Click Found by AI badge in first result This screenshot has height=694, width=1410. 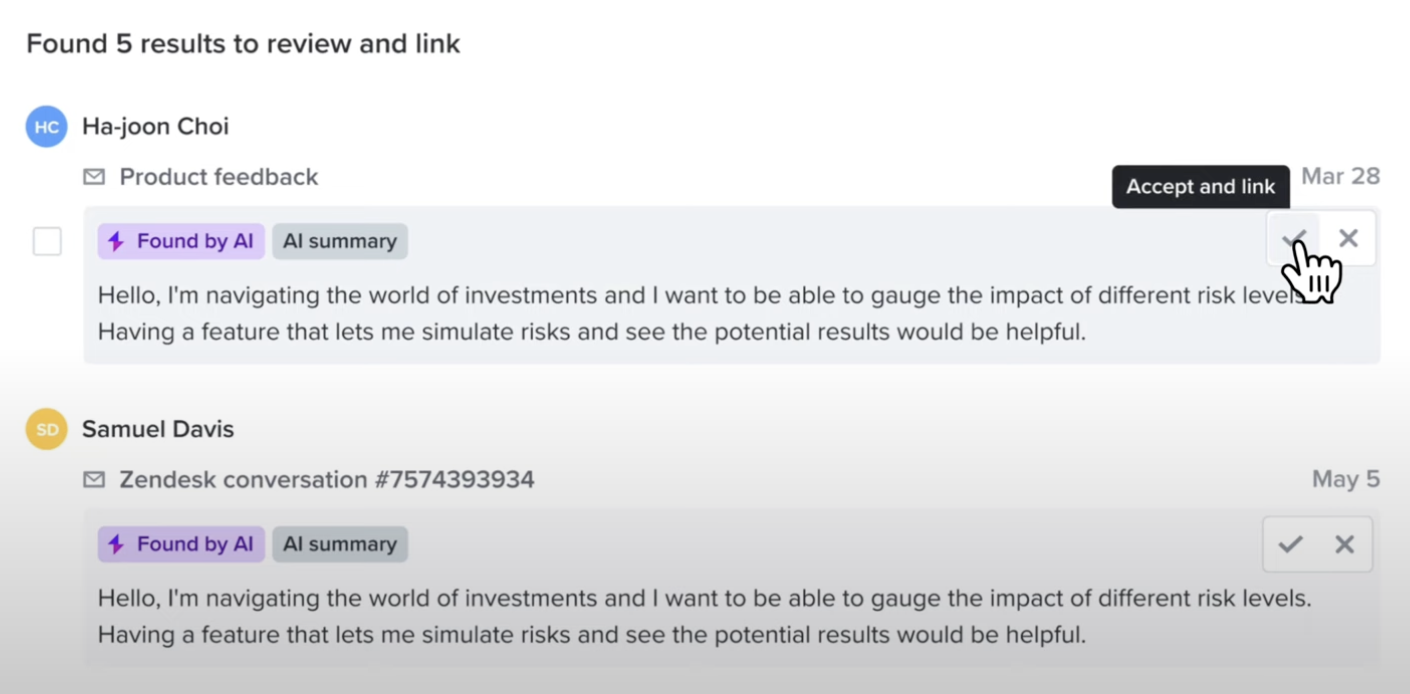pos(181,241)
